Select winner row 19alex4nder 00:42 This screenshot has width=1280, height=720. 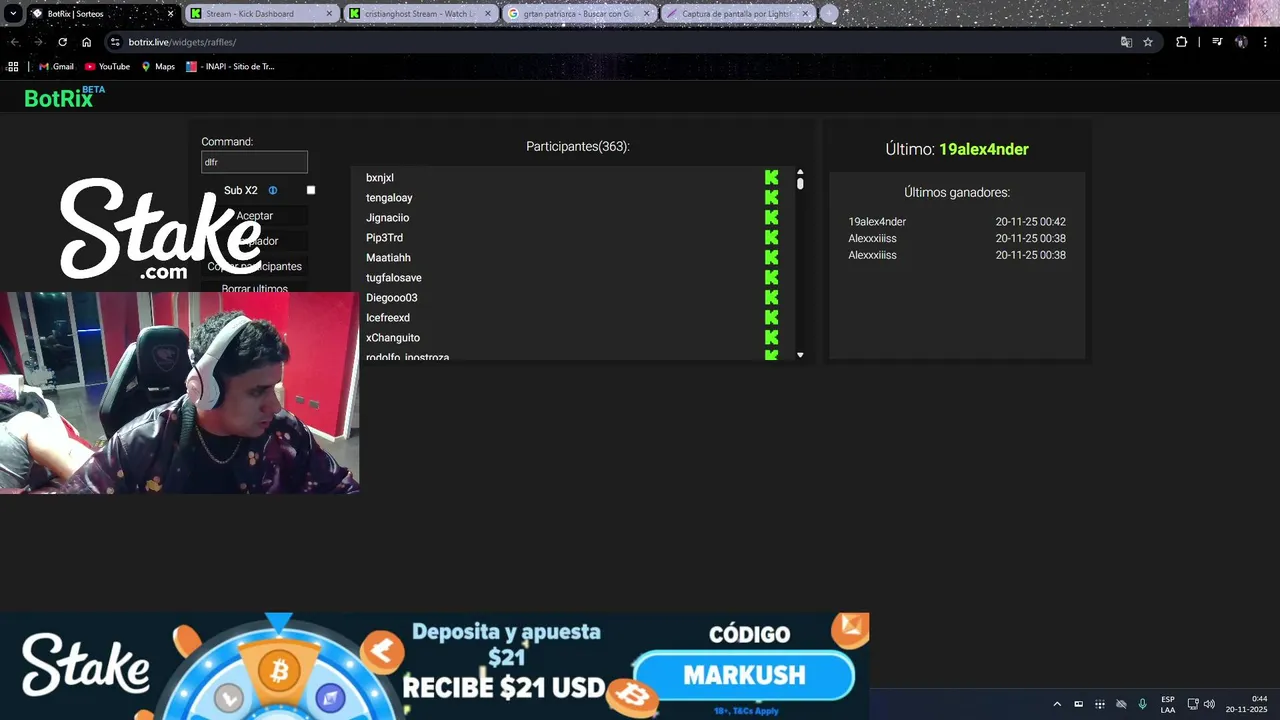pyautogui.click(x=957, y=221)
